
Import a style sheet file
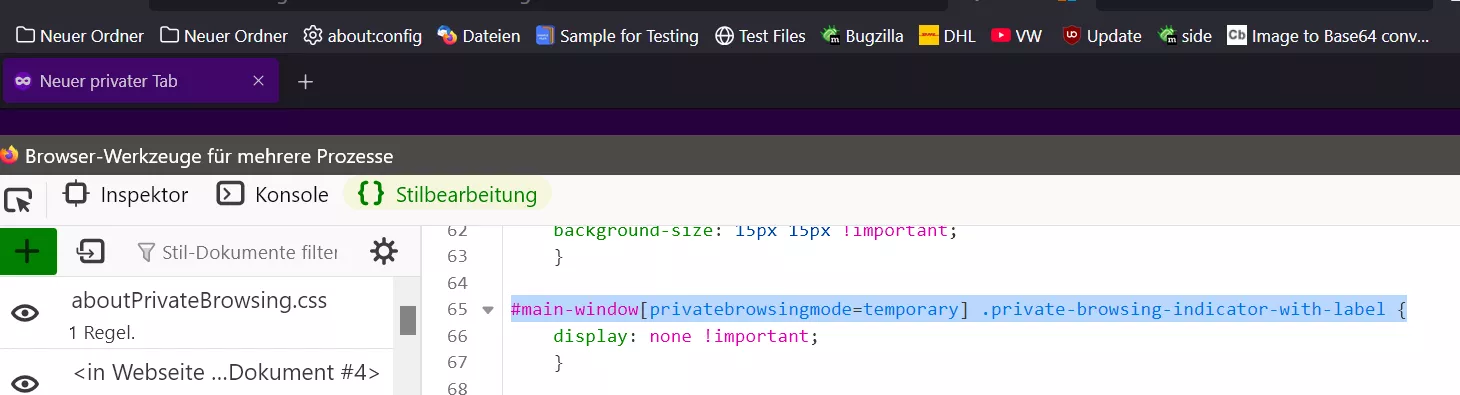91,252
